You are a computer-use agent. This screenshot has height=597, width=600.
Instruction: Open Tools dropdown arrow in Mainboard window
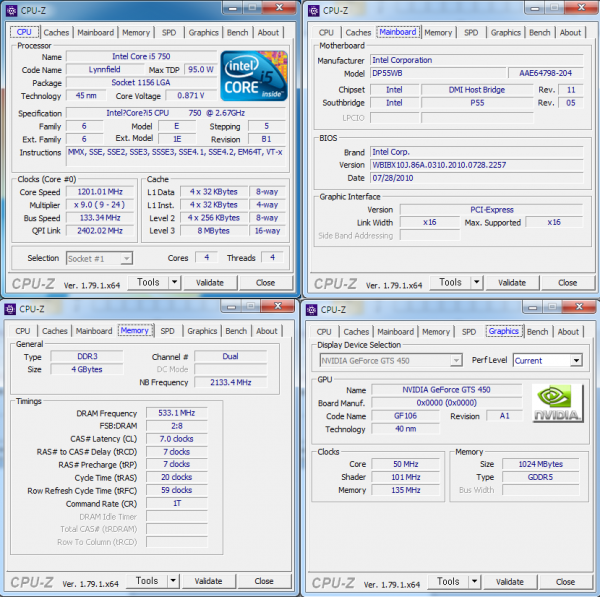click(x=477, y=282)
